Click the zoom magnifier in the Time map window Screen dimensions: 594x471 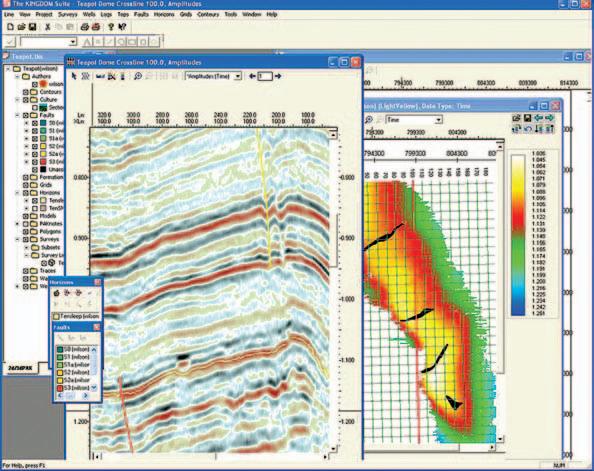[x=369, y=120]
